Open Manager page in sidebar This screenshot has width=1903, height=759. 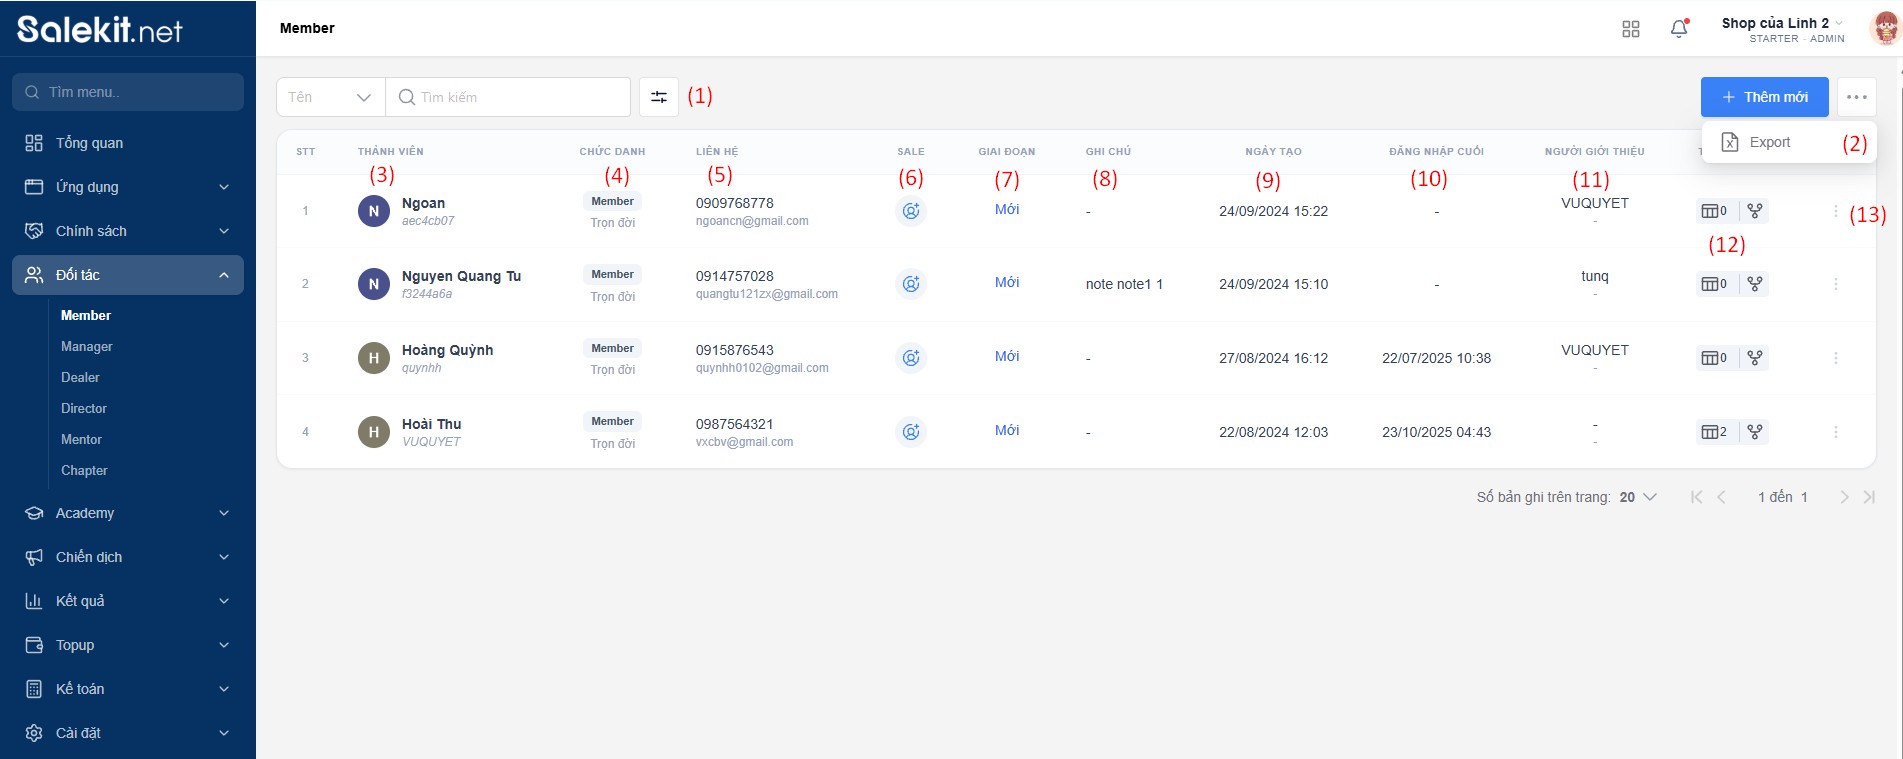click(x=87, y=346)
